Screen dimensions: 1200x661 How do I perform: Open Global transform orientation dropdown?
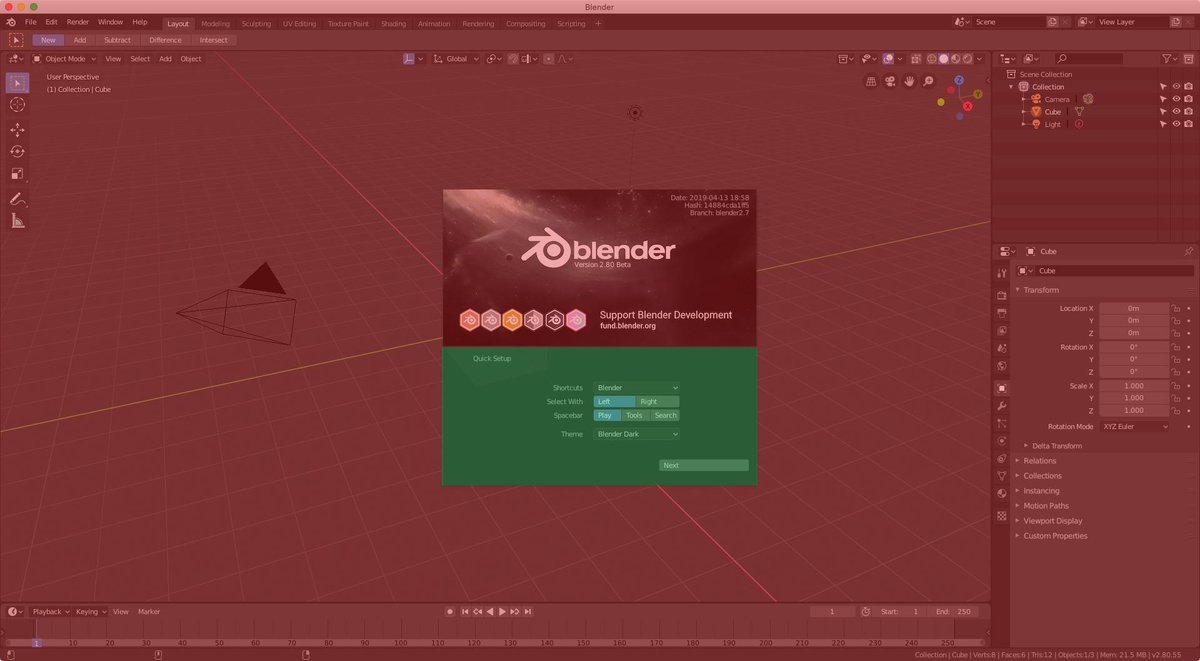pos(456,59)
